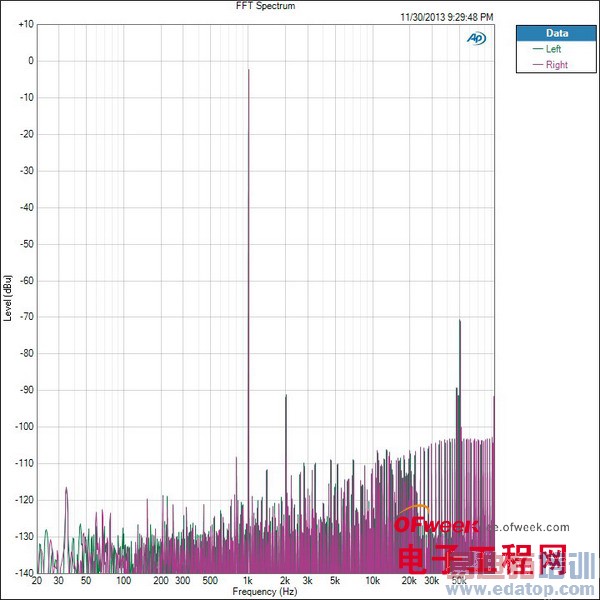Click the FFT Spectrum graph title
This screenshot has height=600, width=600.
(266, 6)
